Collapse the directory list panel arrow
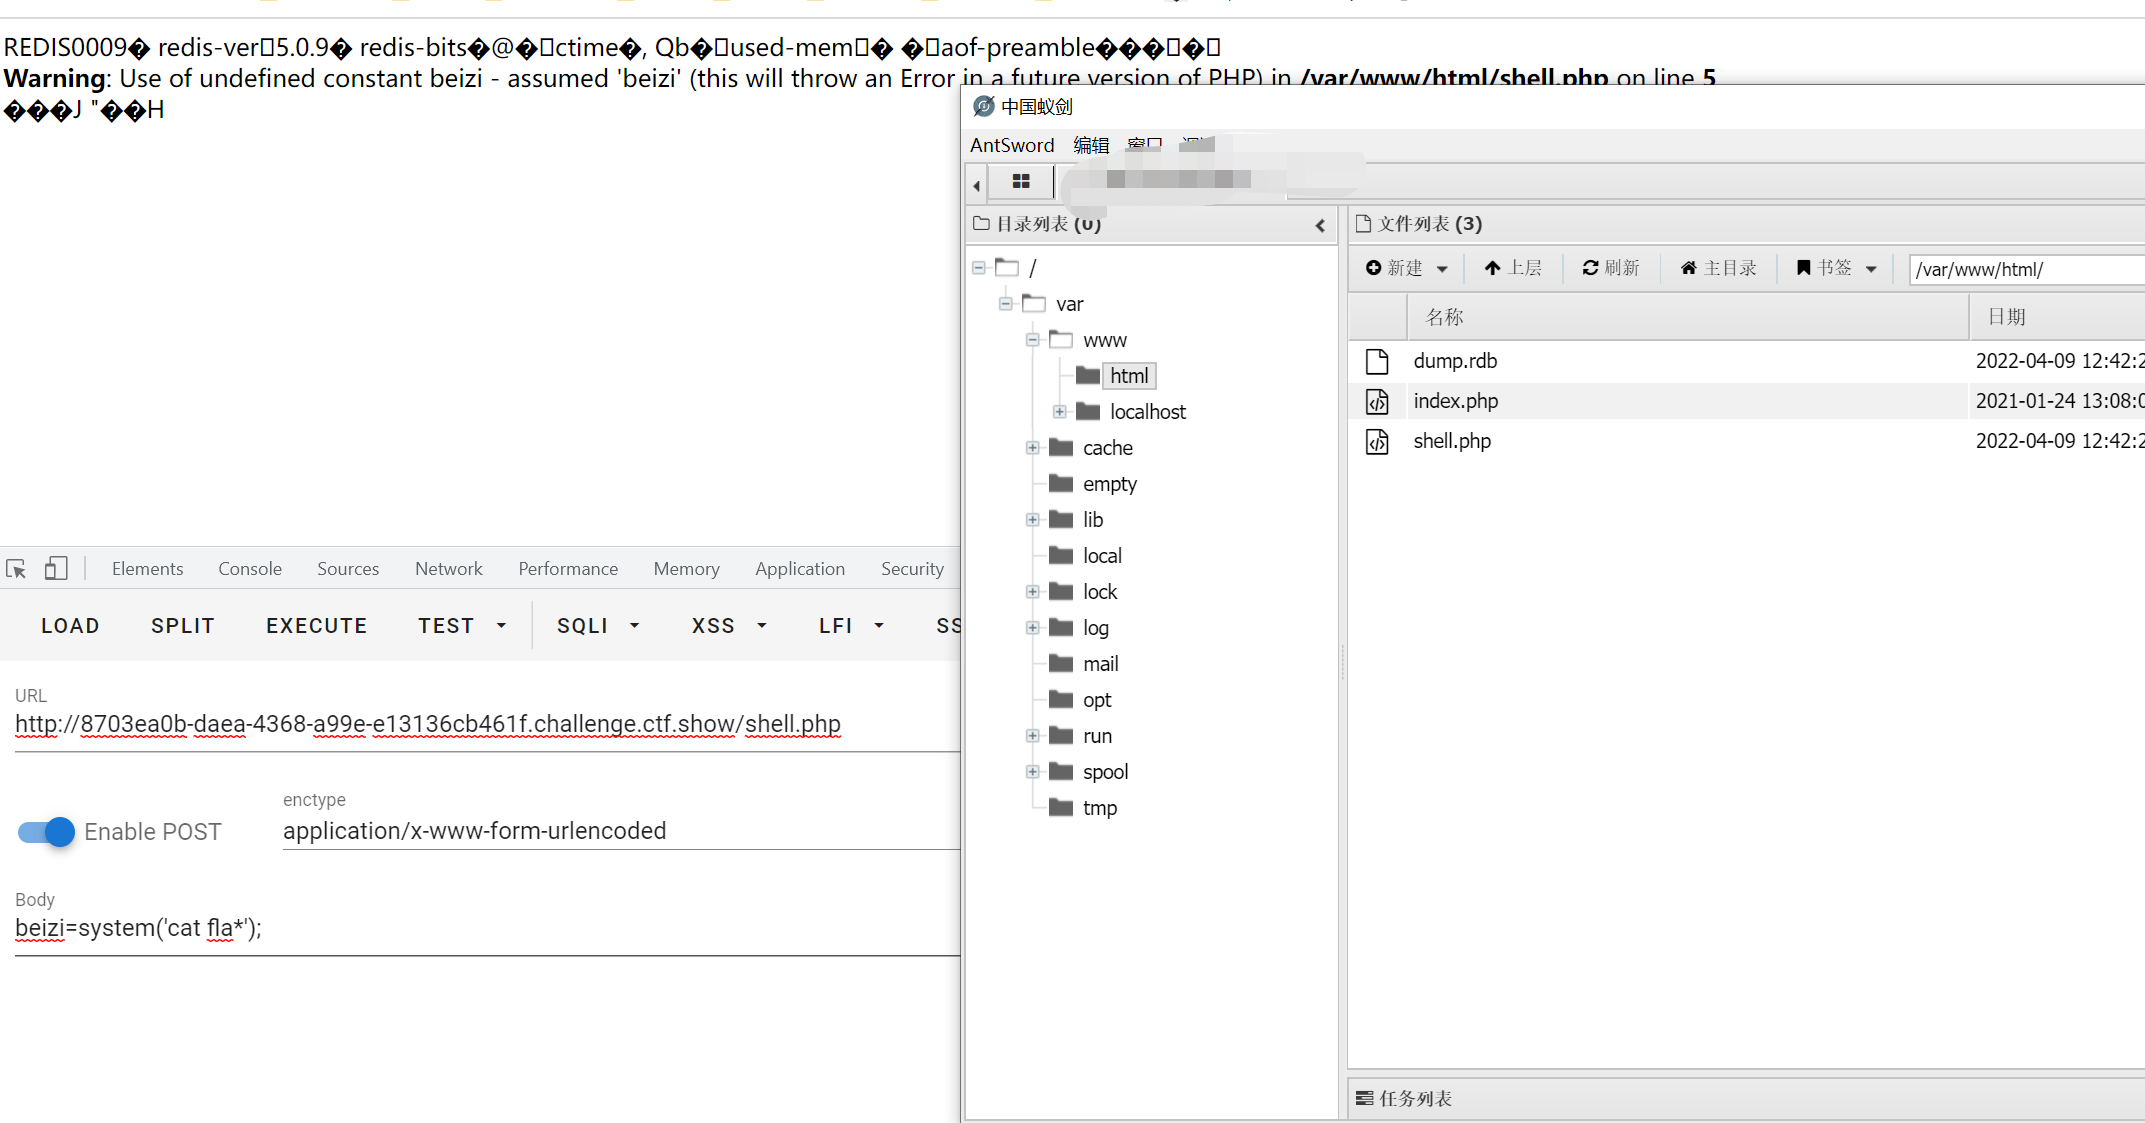This screenshot has height=1123, width=2145. [x=1320, y=225]
